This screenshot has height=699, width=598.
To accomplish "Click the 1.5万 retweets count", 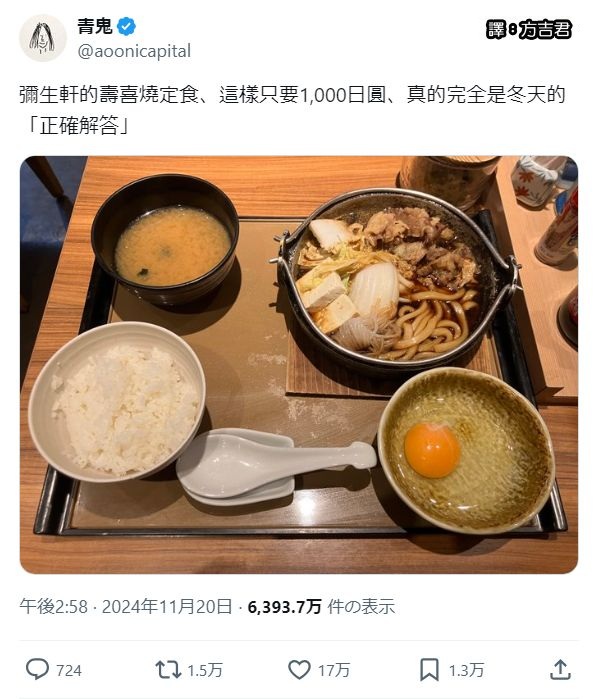I will [x=205, y=670].
